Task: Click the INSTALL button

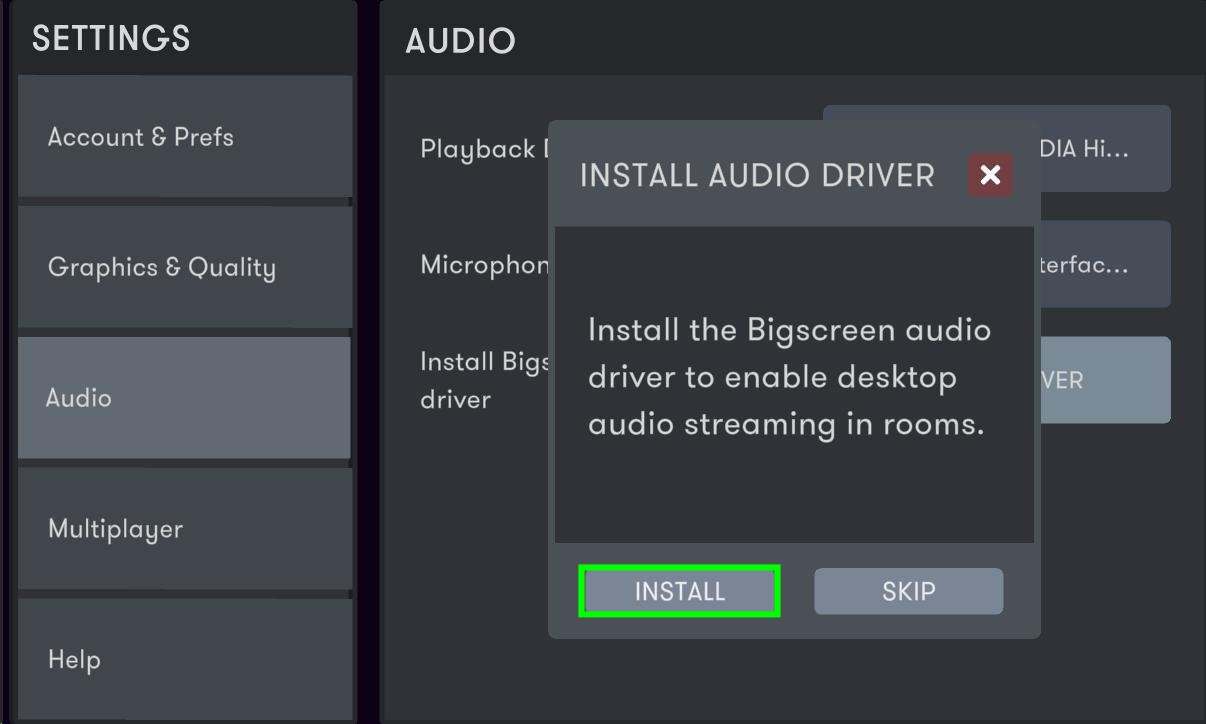Action: coord(679,591)
